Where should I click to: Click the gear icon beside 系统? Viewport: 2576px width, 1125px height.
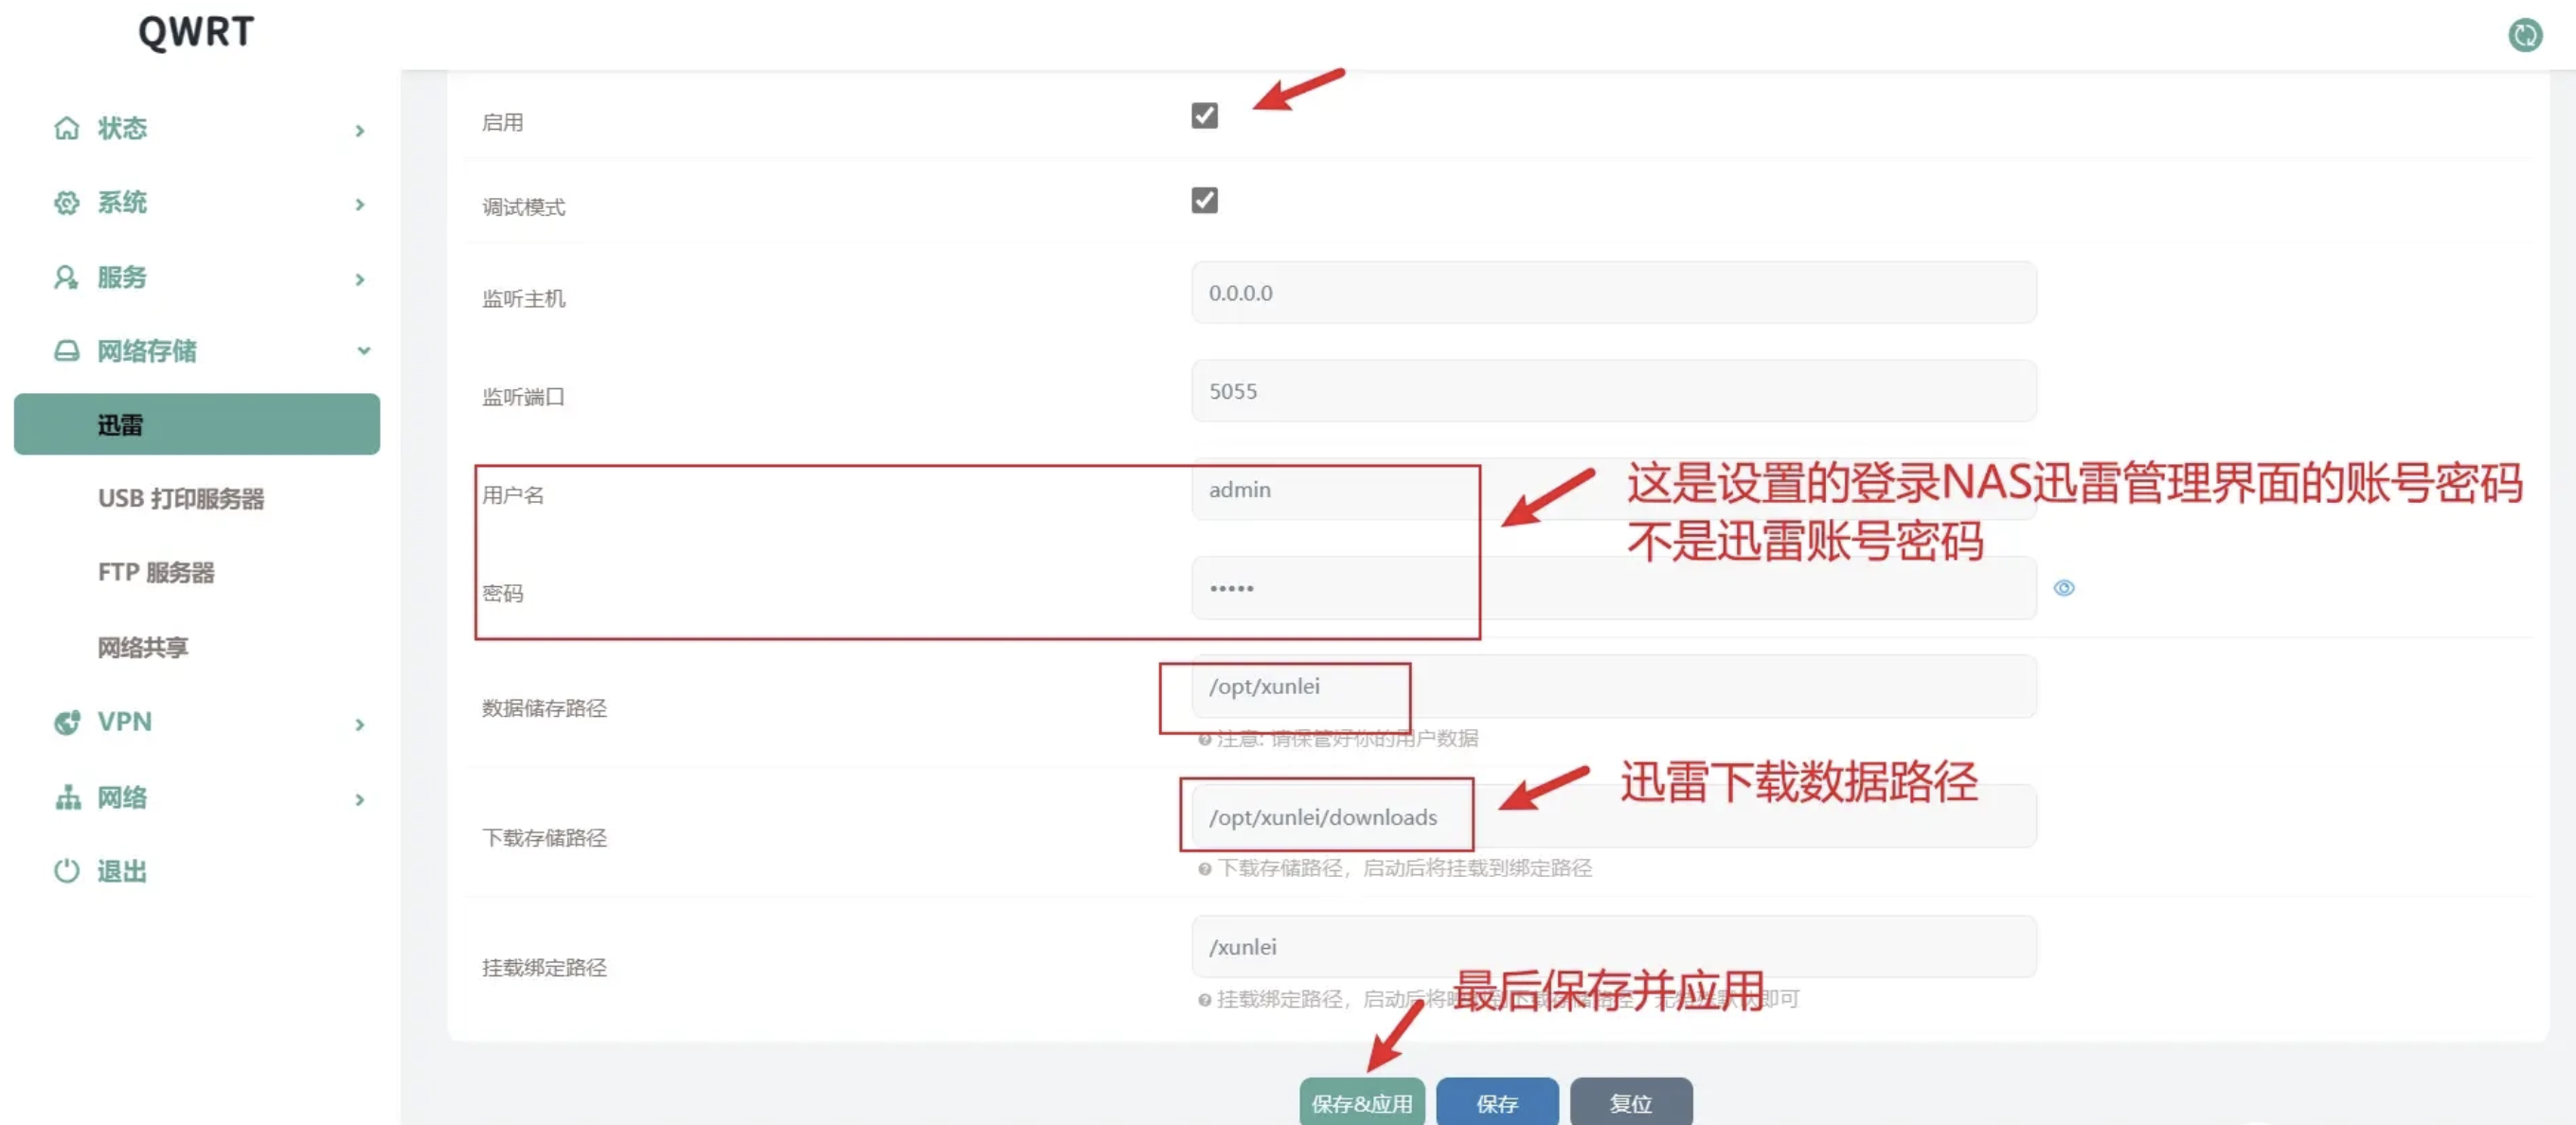[66, 203]
